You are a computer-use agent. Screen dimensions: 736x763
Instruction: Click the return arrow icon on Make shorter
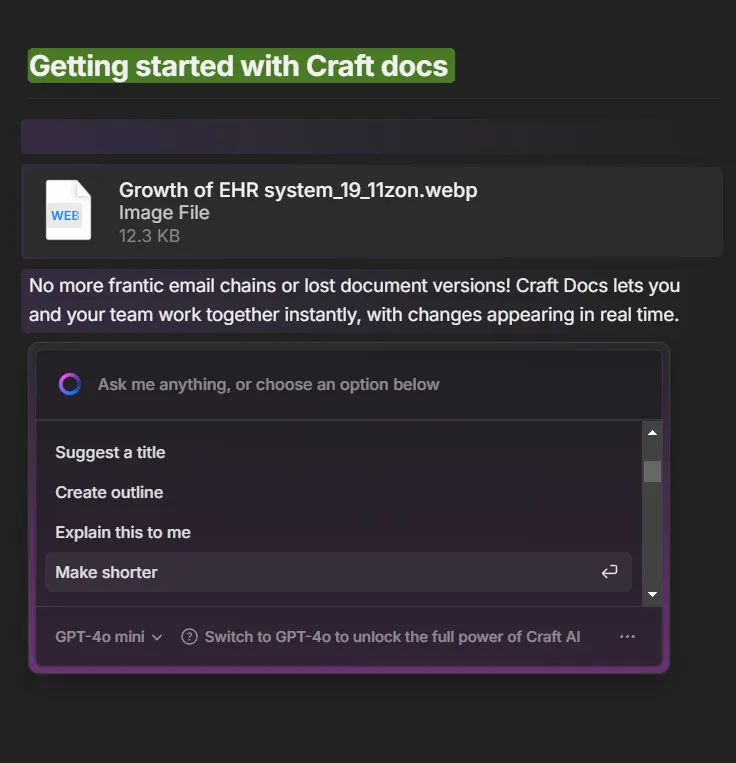[x=609, y=572]
